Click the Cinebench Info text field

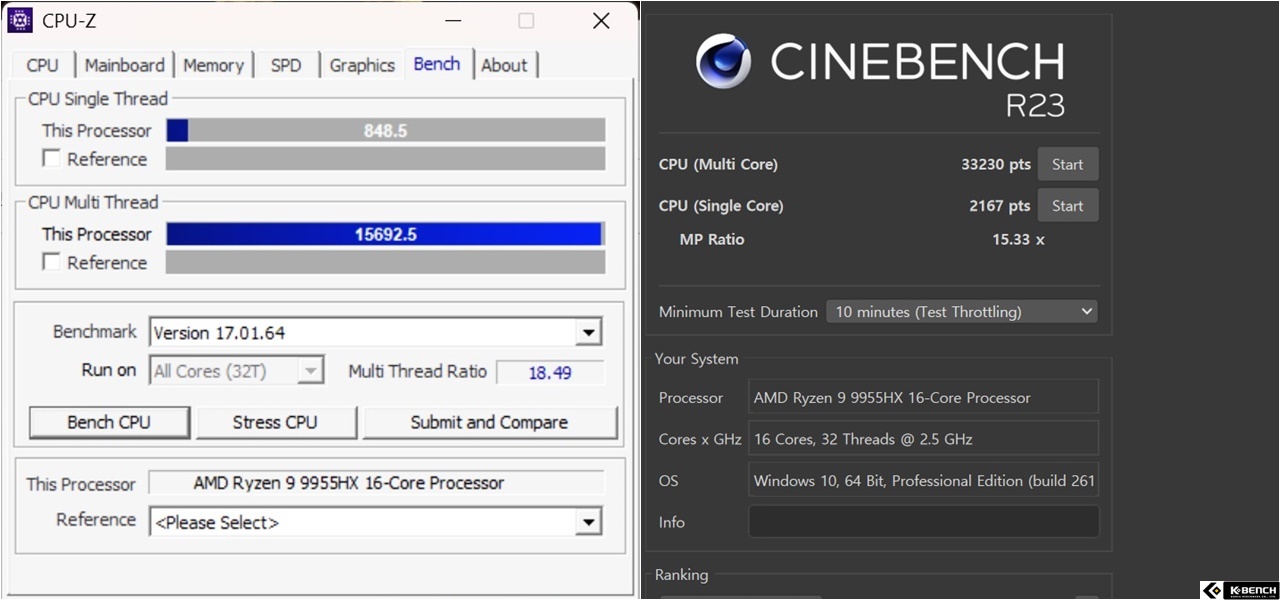pyautogui.click(x=923, y=522)
